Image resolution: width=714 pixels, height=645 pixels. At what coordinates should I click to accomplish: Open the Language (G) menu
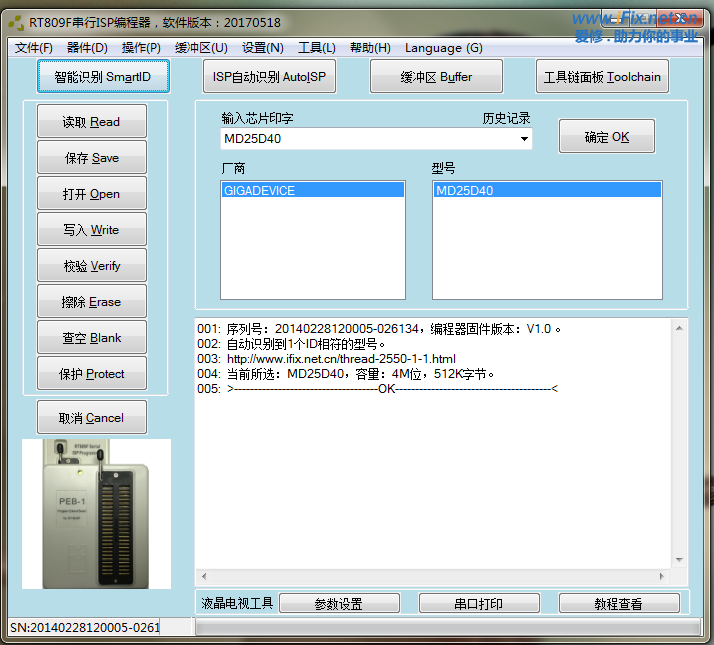tap(443, 48)
